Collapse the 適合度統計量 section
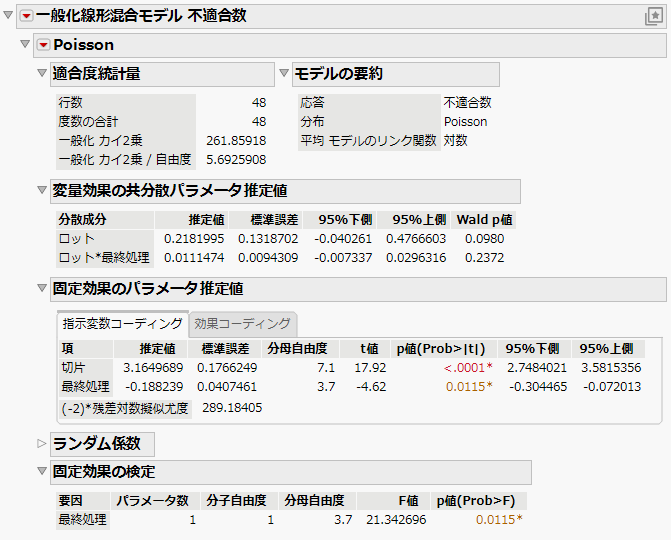Screen dimensions: 671x540 (42, 73)
